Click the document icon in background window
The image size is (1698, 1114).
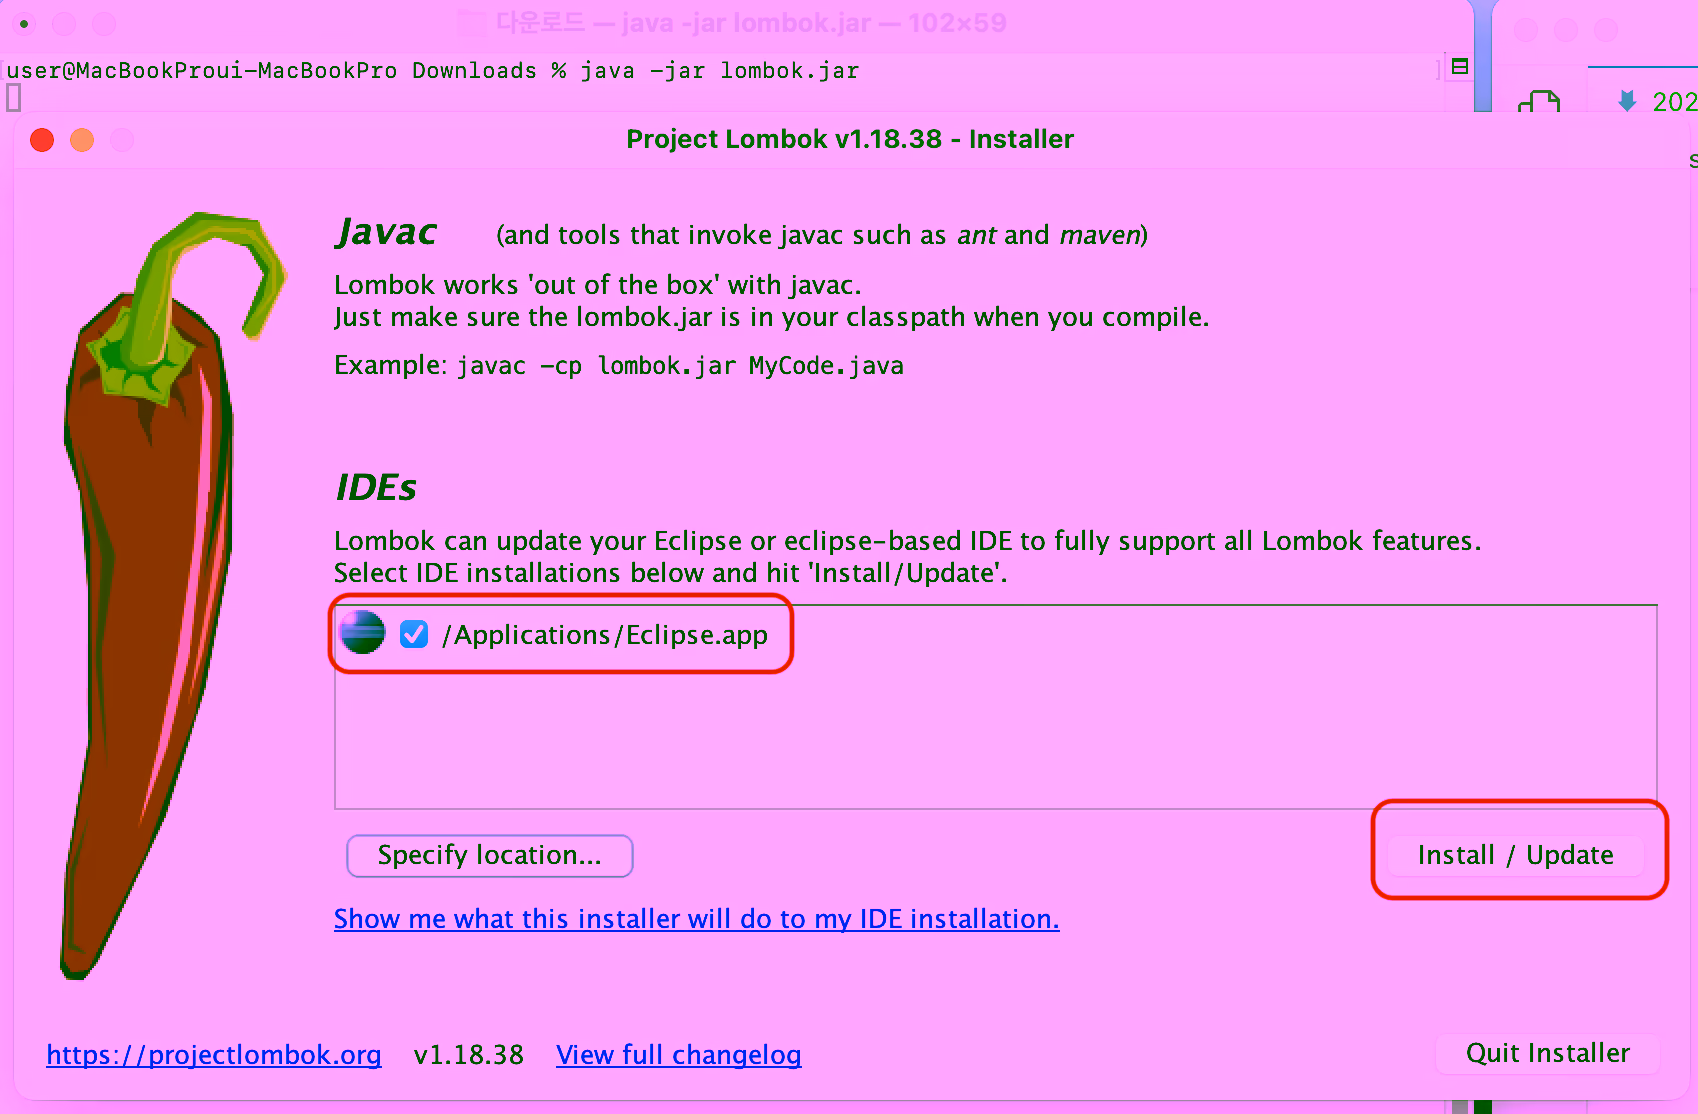1539,101
